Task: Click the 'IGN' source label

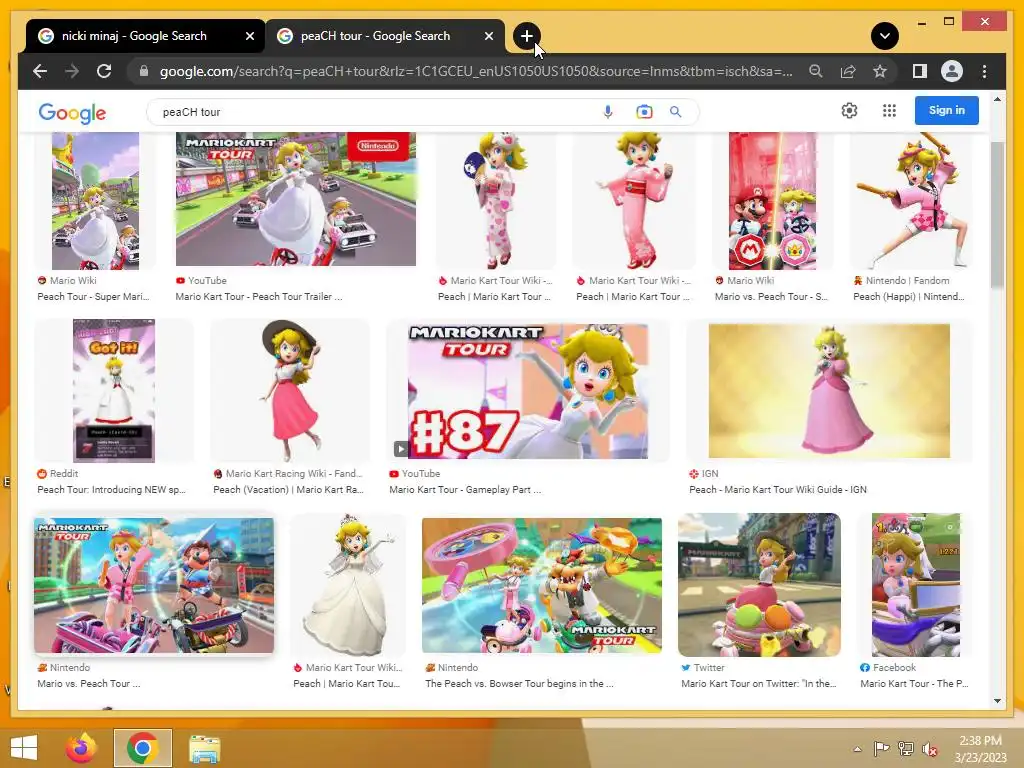Action: [710, 473]
